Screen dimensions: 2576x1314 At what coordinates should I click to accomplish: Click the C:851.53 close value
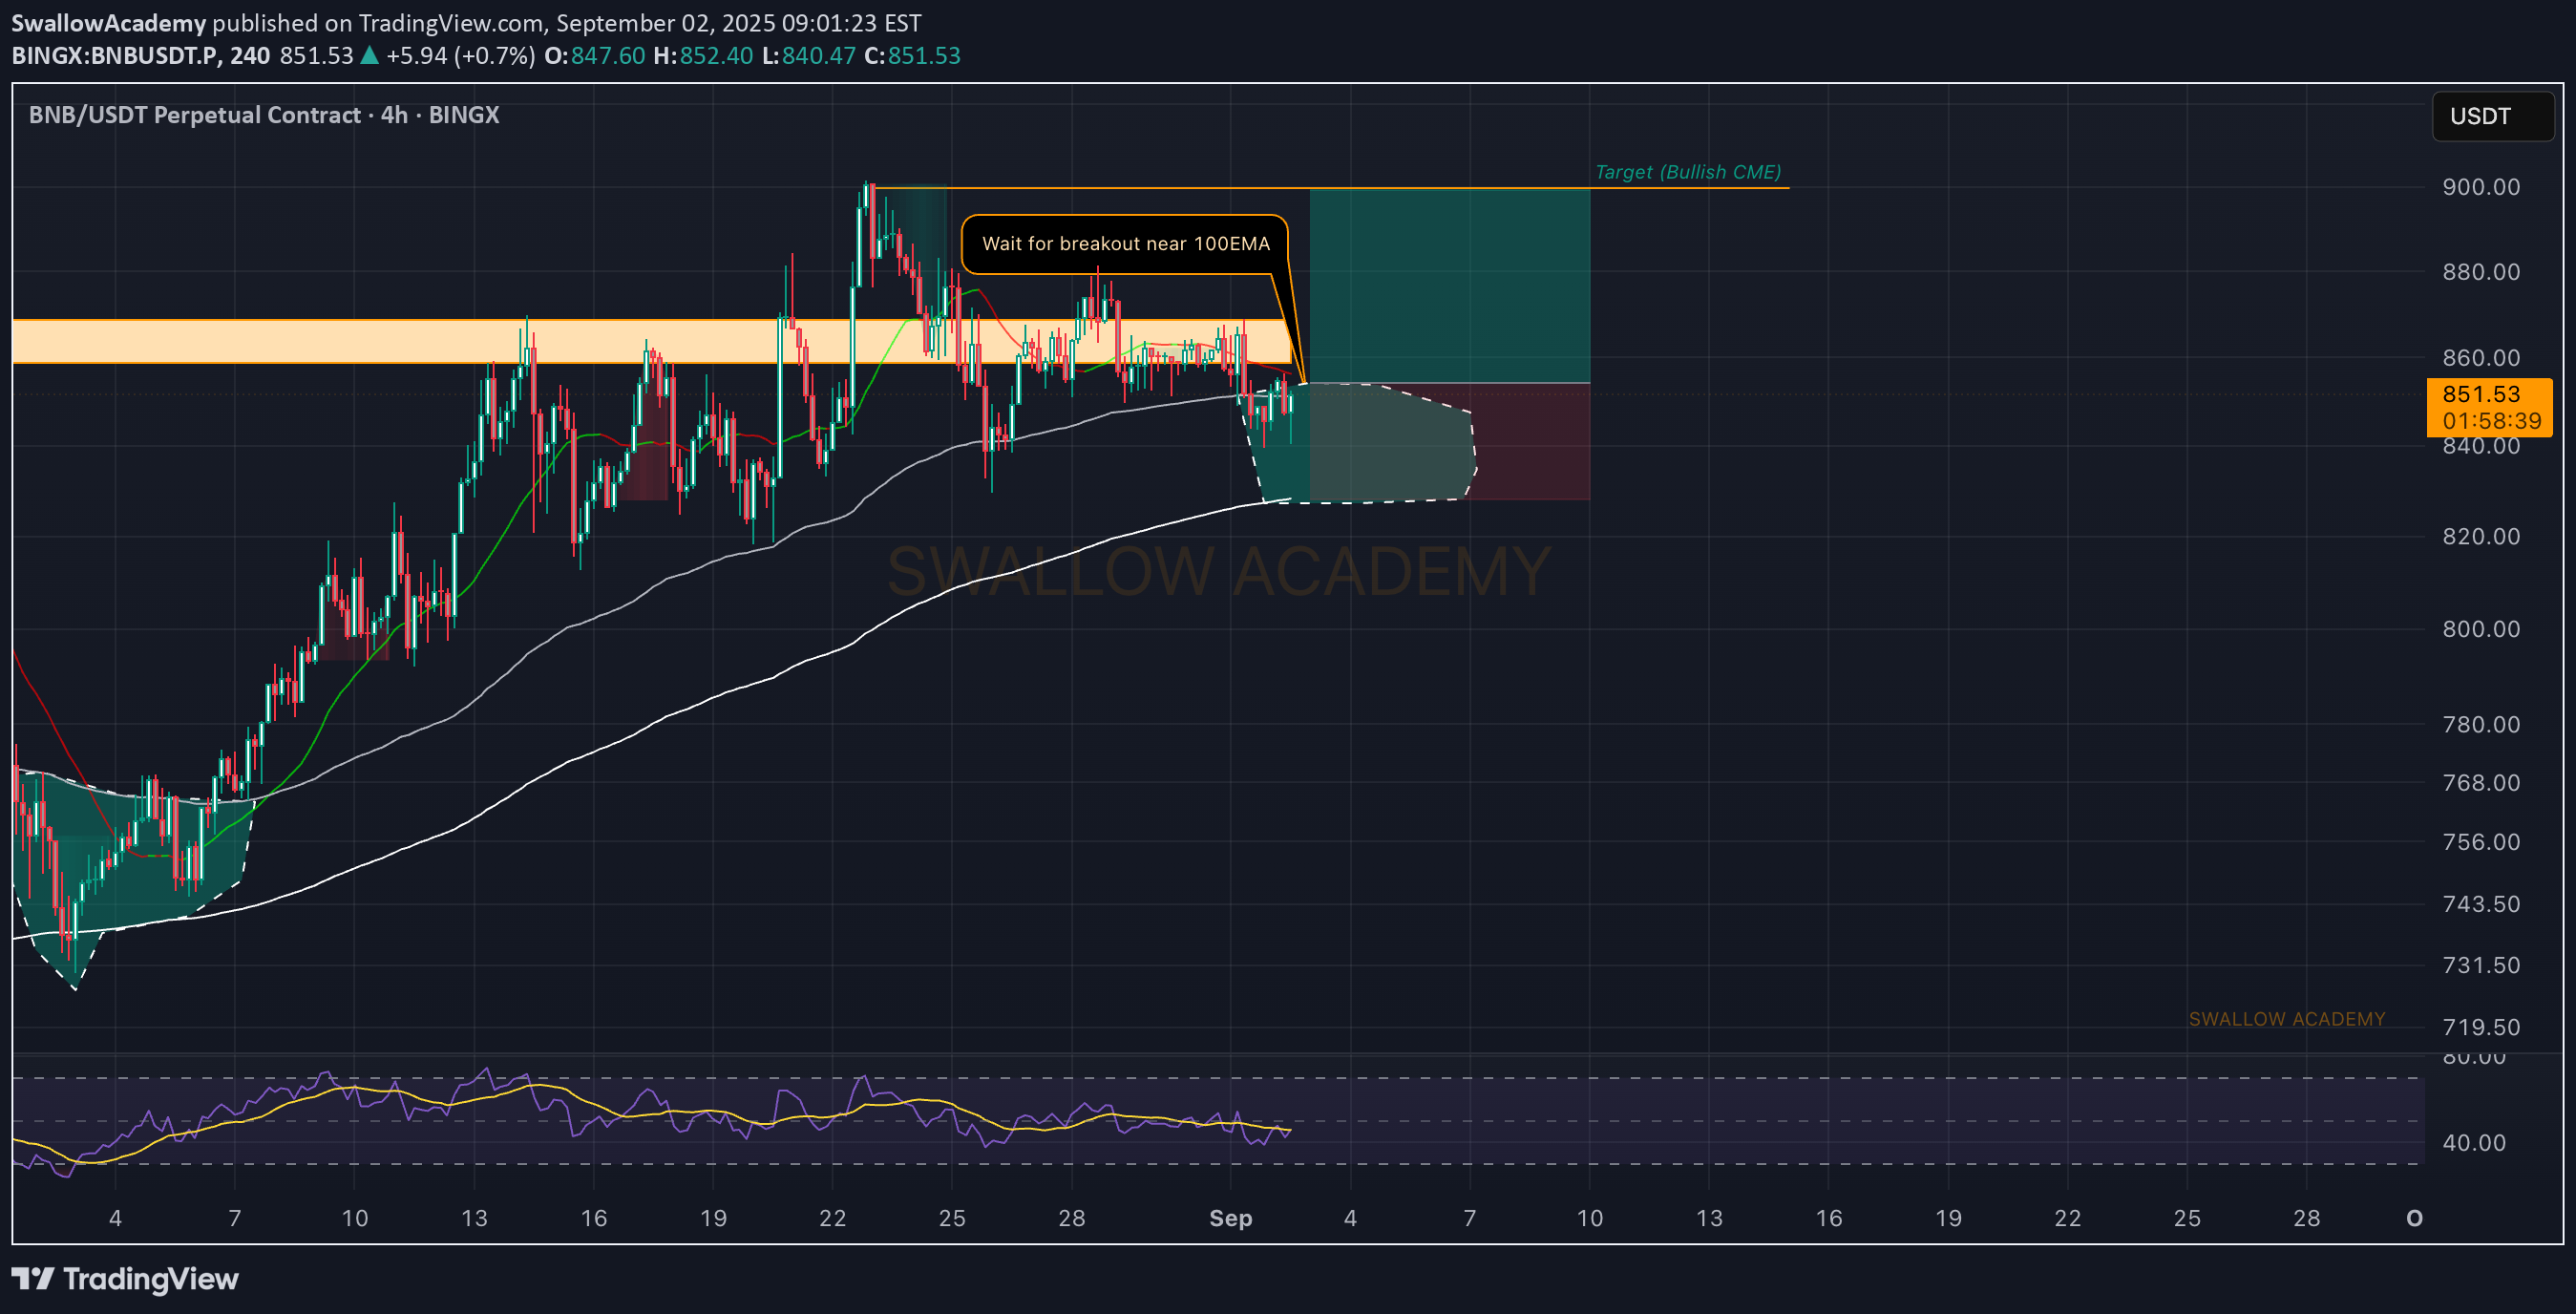tap(912, 55)
